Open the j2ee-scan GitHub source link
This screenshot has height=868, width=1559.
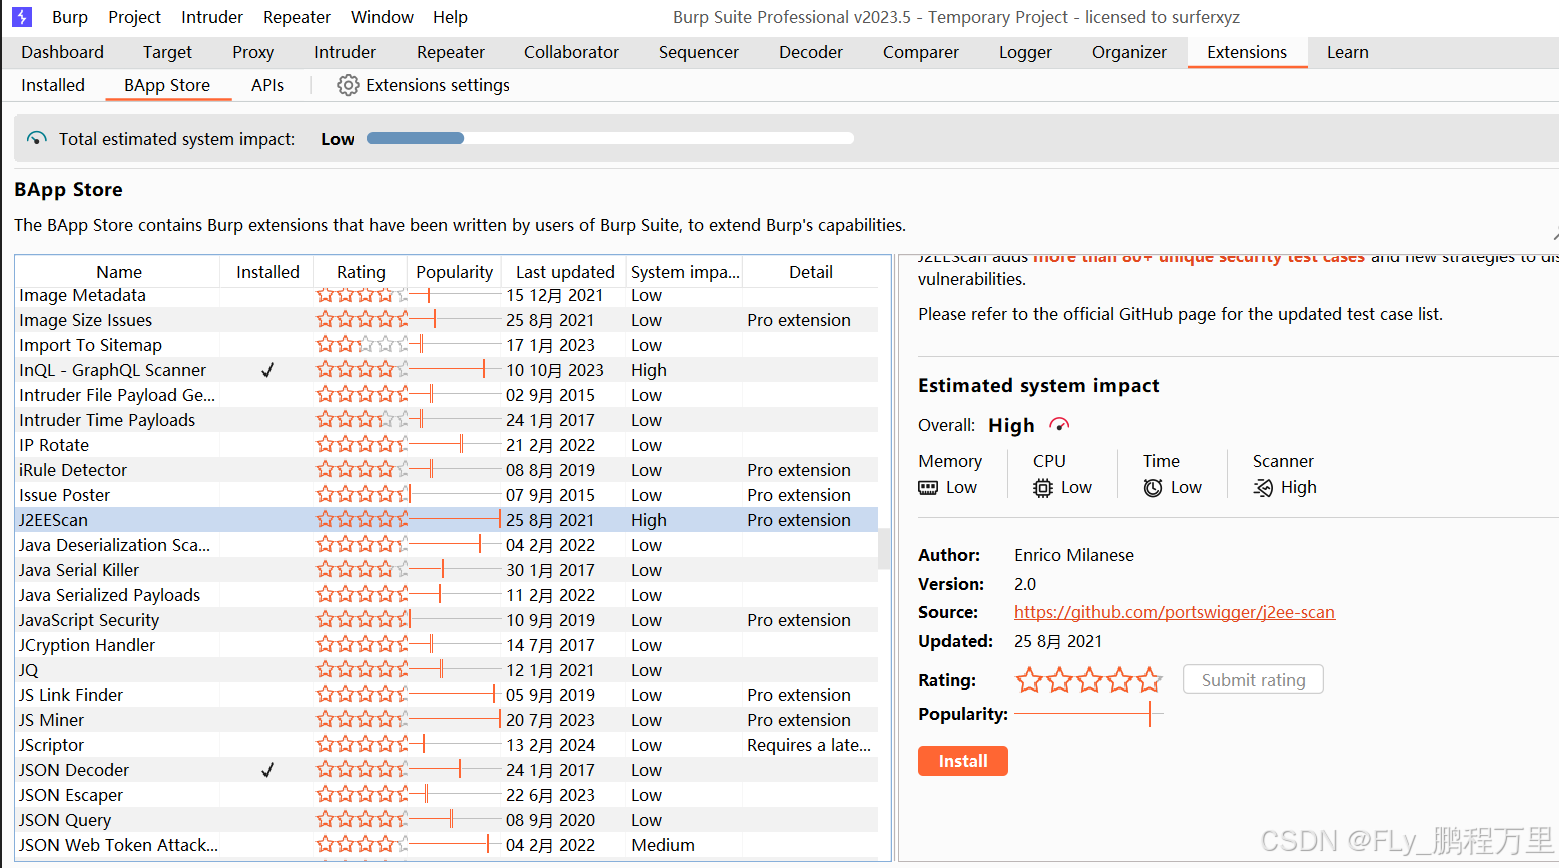click(x=1174, y=612)
